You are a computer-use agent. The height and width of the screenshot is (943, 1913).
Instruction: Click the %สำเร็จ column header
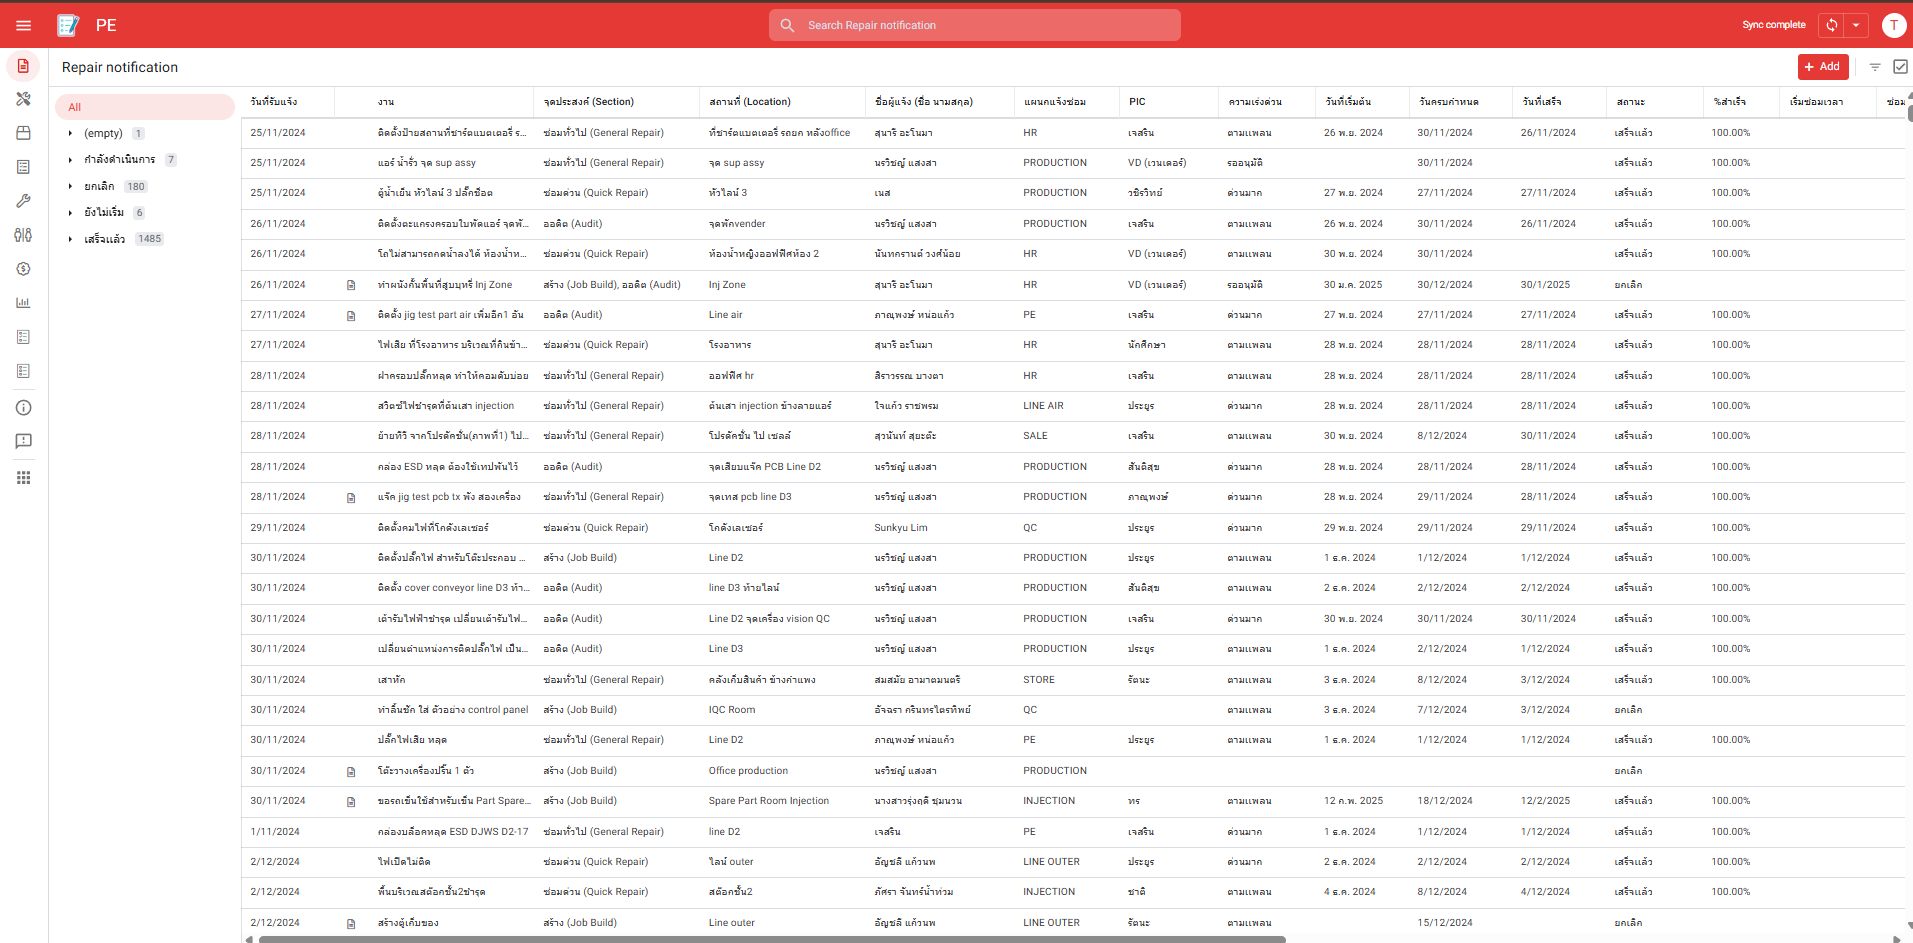pos(1741,102)
